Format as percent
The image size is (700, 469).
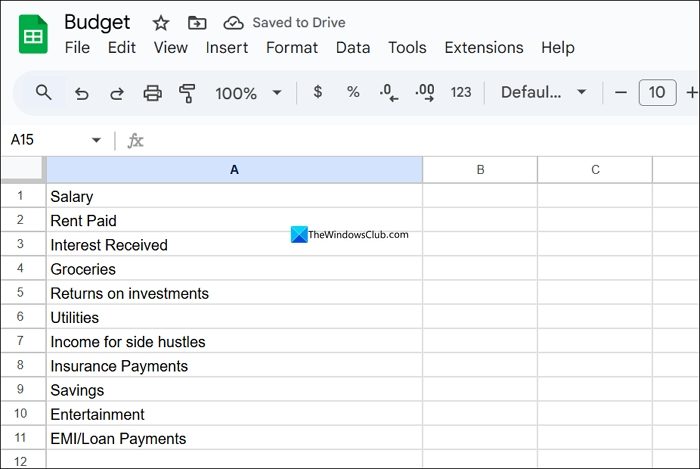[x=353, y=92]
